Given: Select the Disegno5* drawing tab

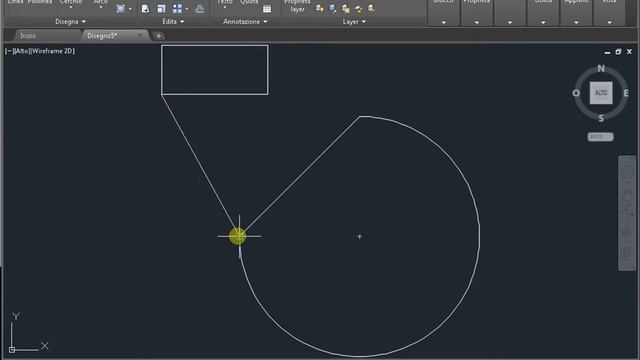Looking at the screenshot, I should pyautogui.click(x=102, y=36).
